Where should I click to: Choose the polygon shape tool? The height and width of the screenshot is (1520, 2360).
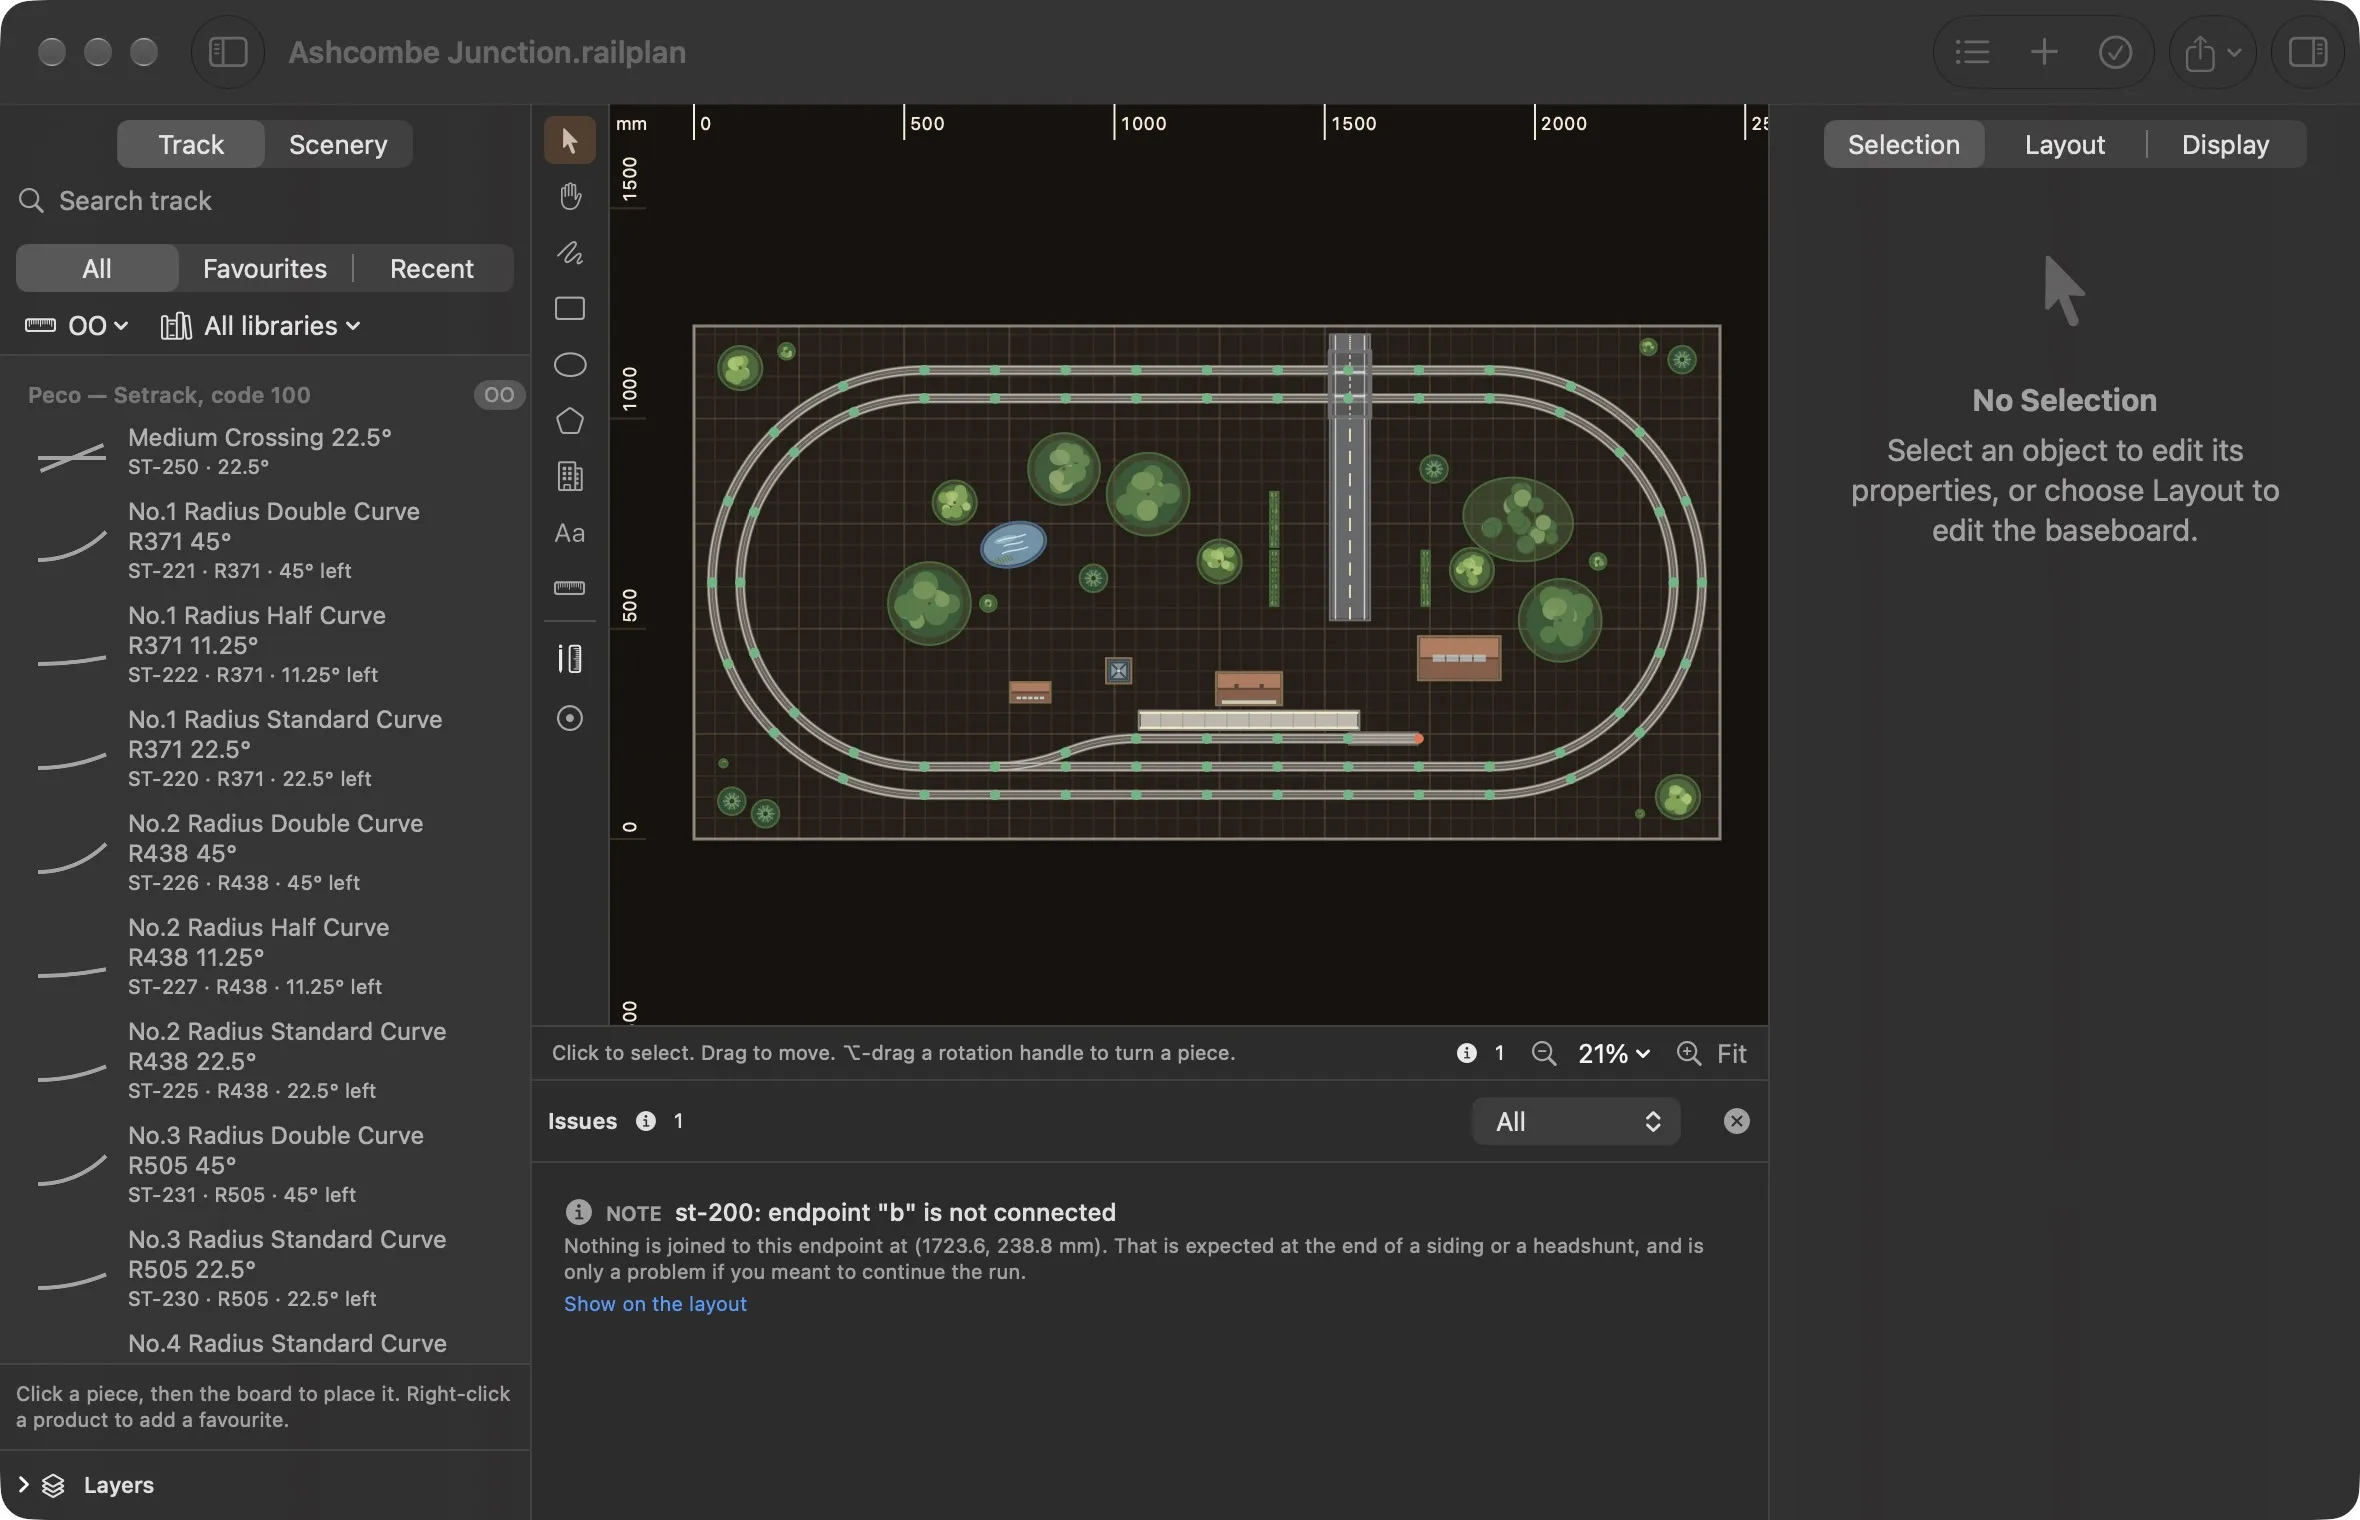[x=570, y=420]
